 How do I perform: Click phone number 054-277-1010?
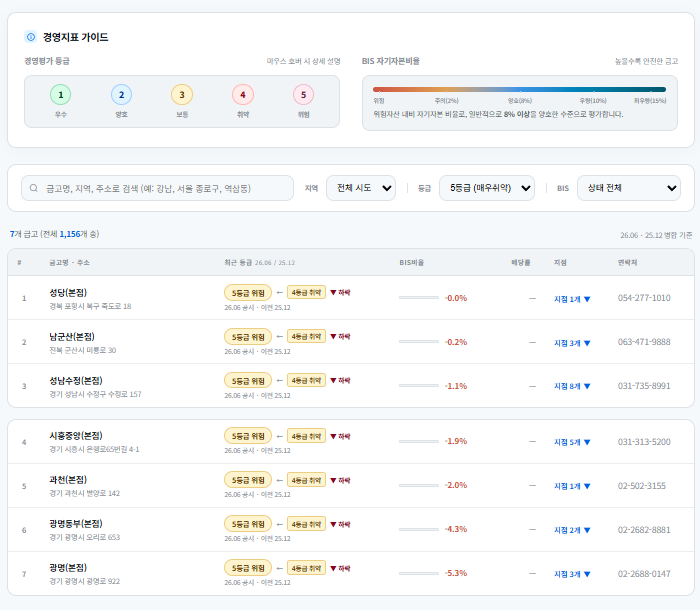pos(644,298)
